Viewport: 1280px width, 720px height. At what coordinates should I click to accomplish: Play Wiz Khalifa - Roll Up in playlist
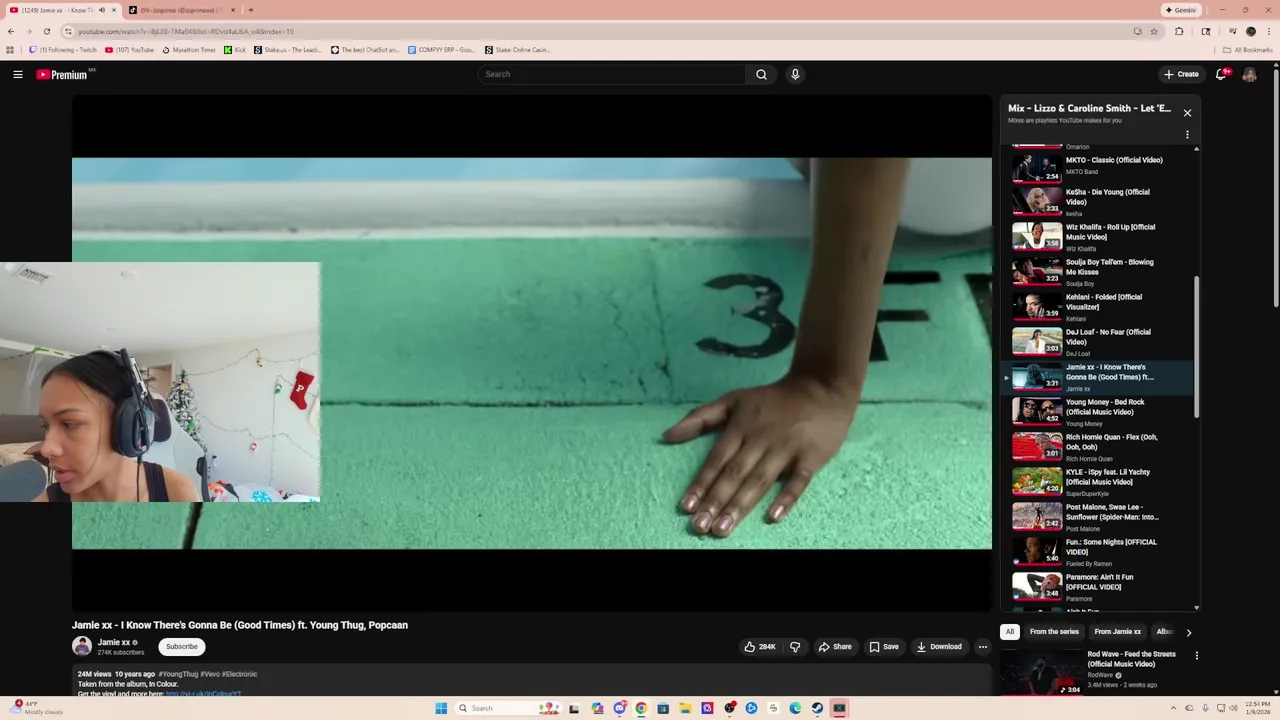click(x=1100, y=236)
